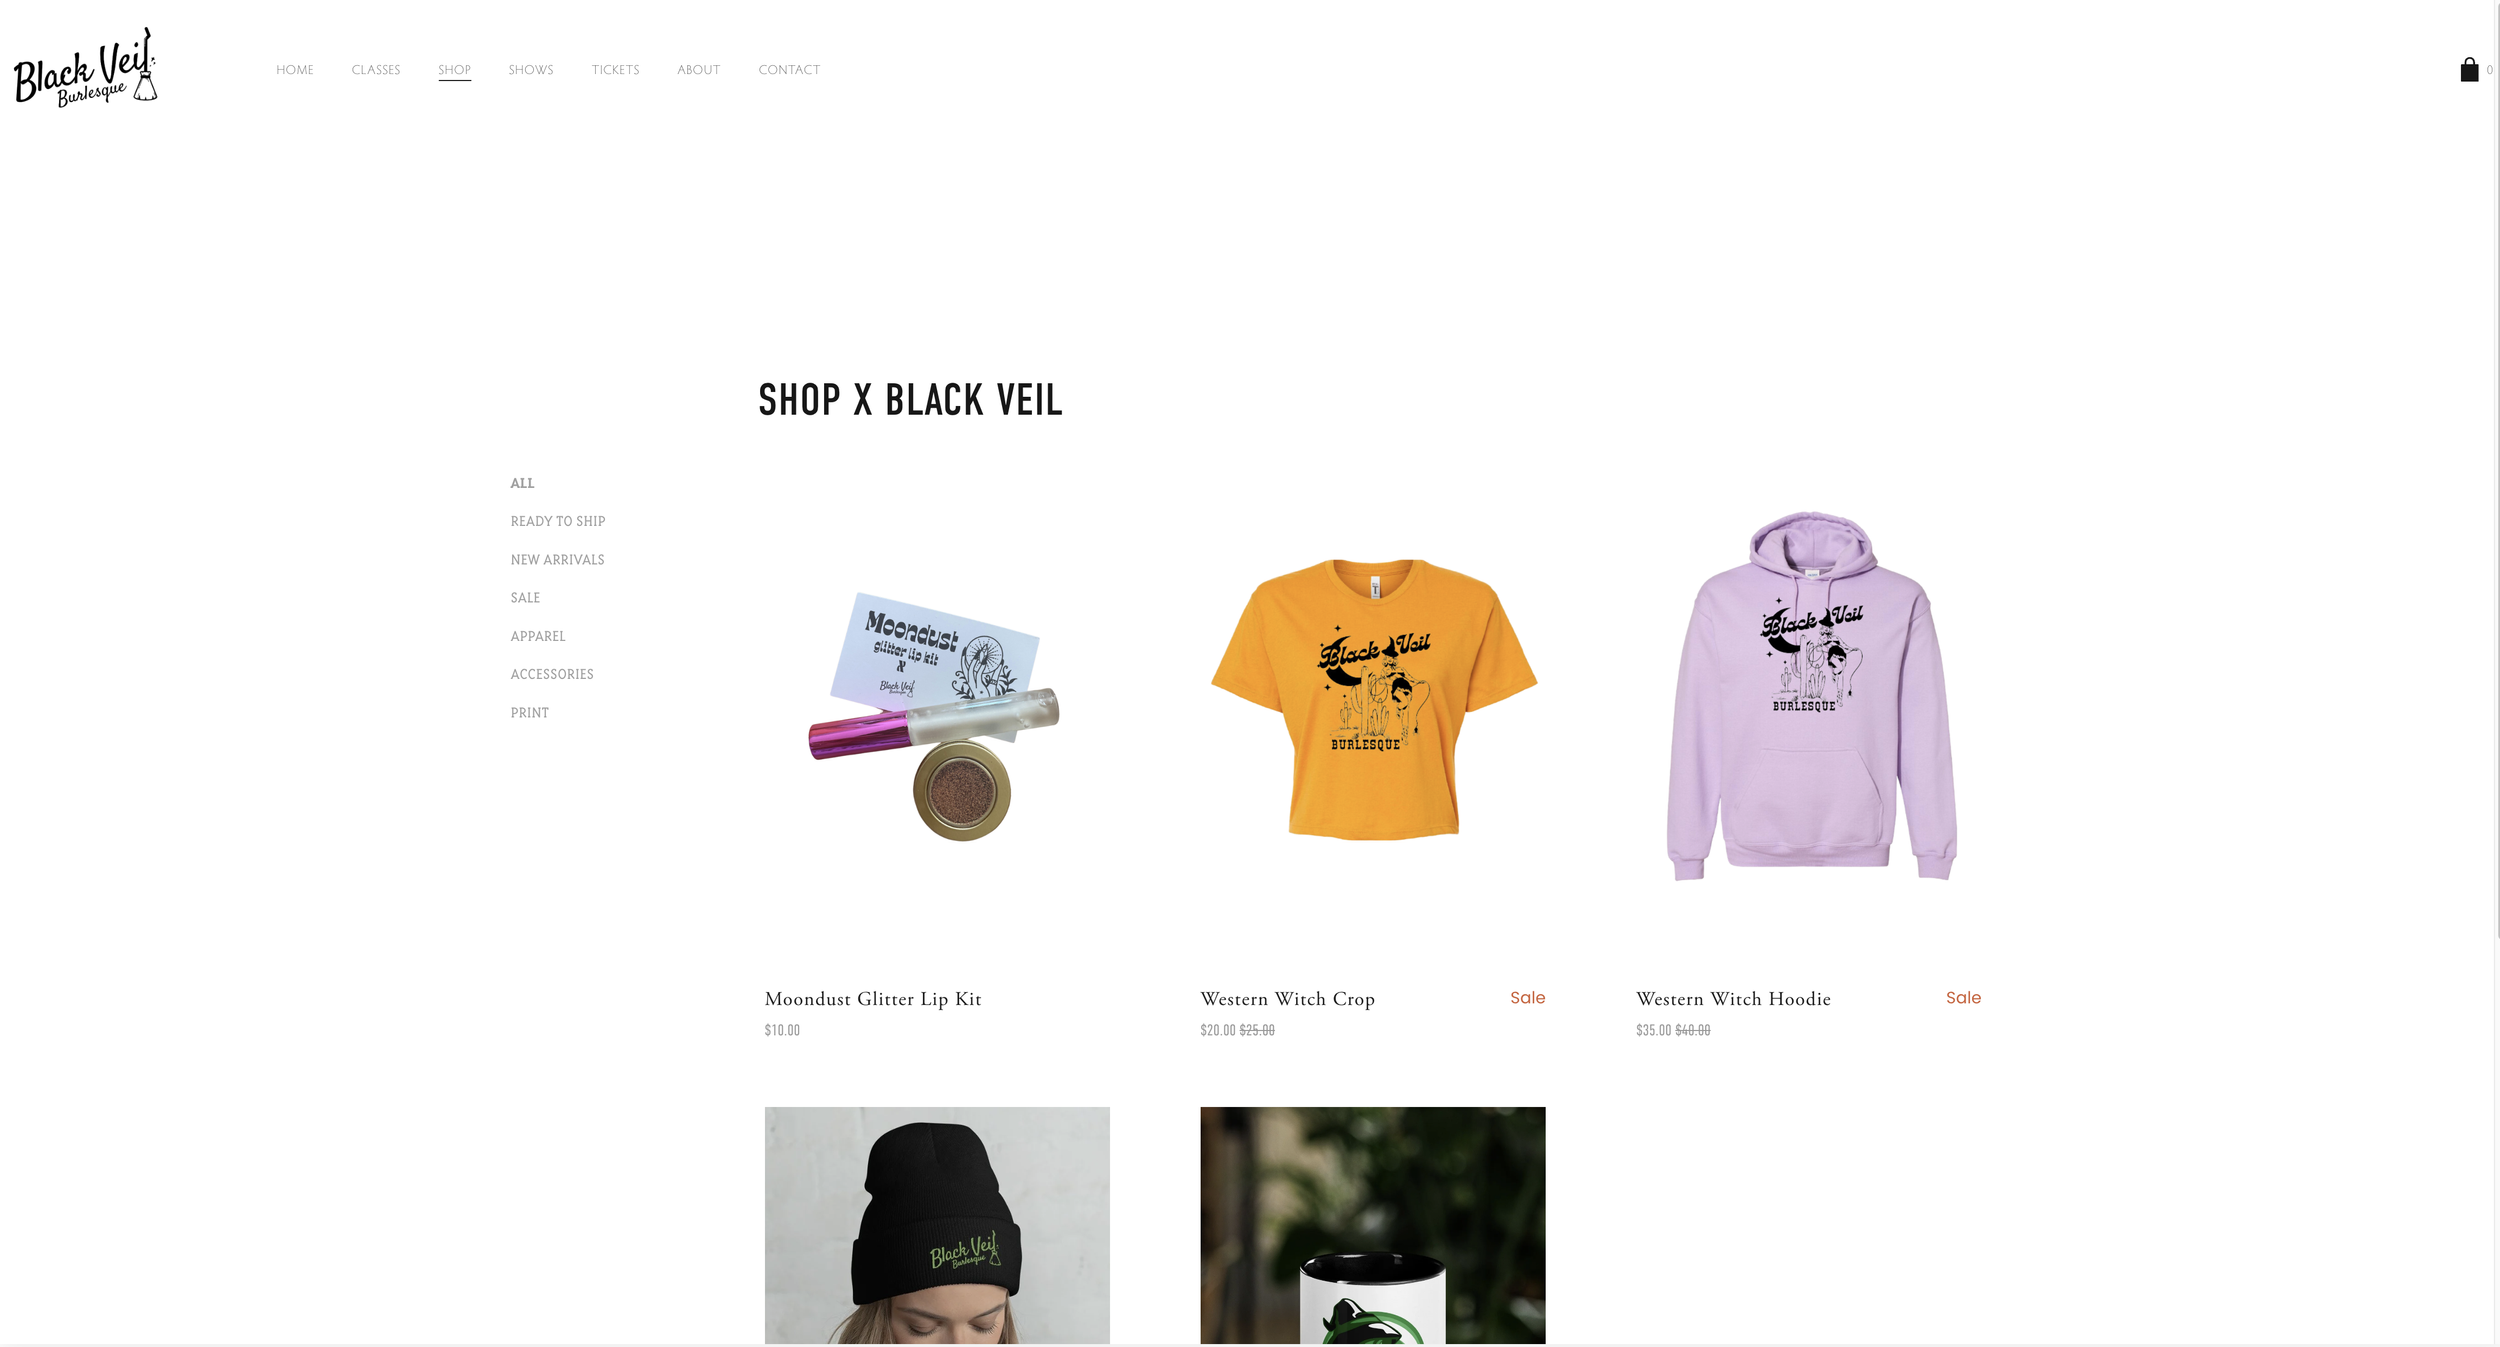Show New Arrivals category
2500x1347 pixels.
click(557, 560)
